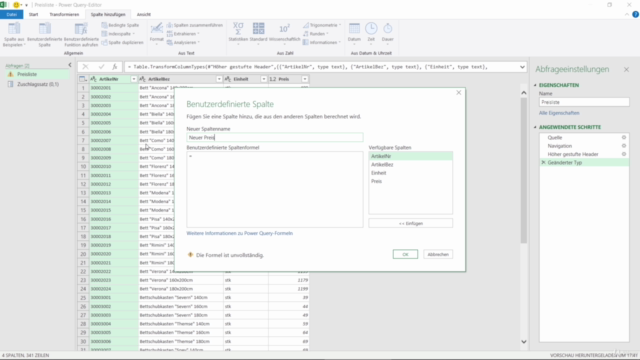The height and width of the screenshot is (360, 640).
Task: Open the Informationen dropdown
Action: pos(322,42)
